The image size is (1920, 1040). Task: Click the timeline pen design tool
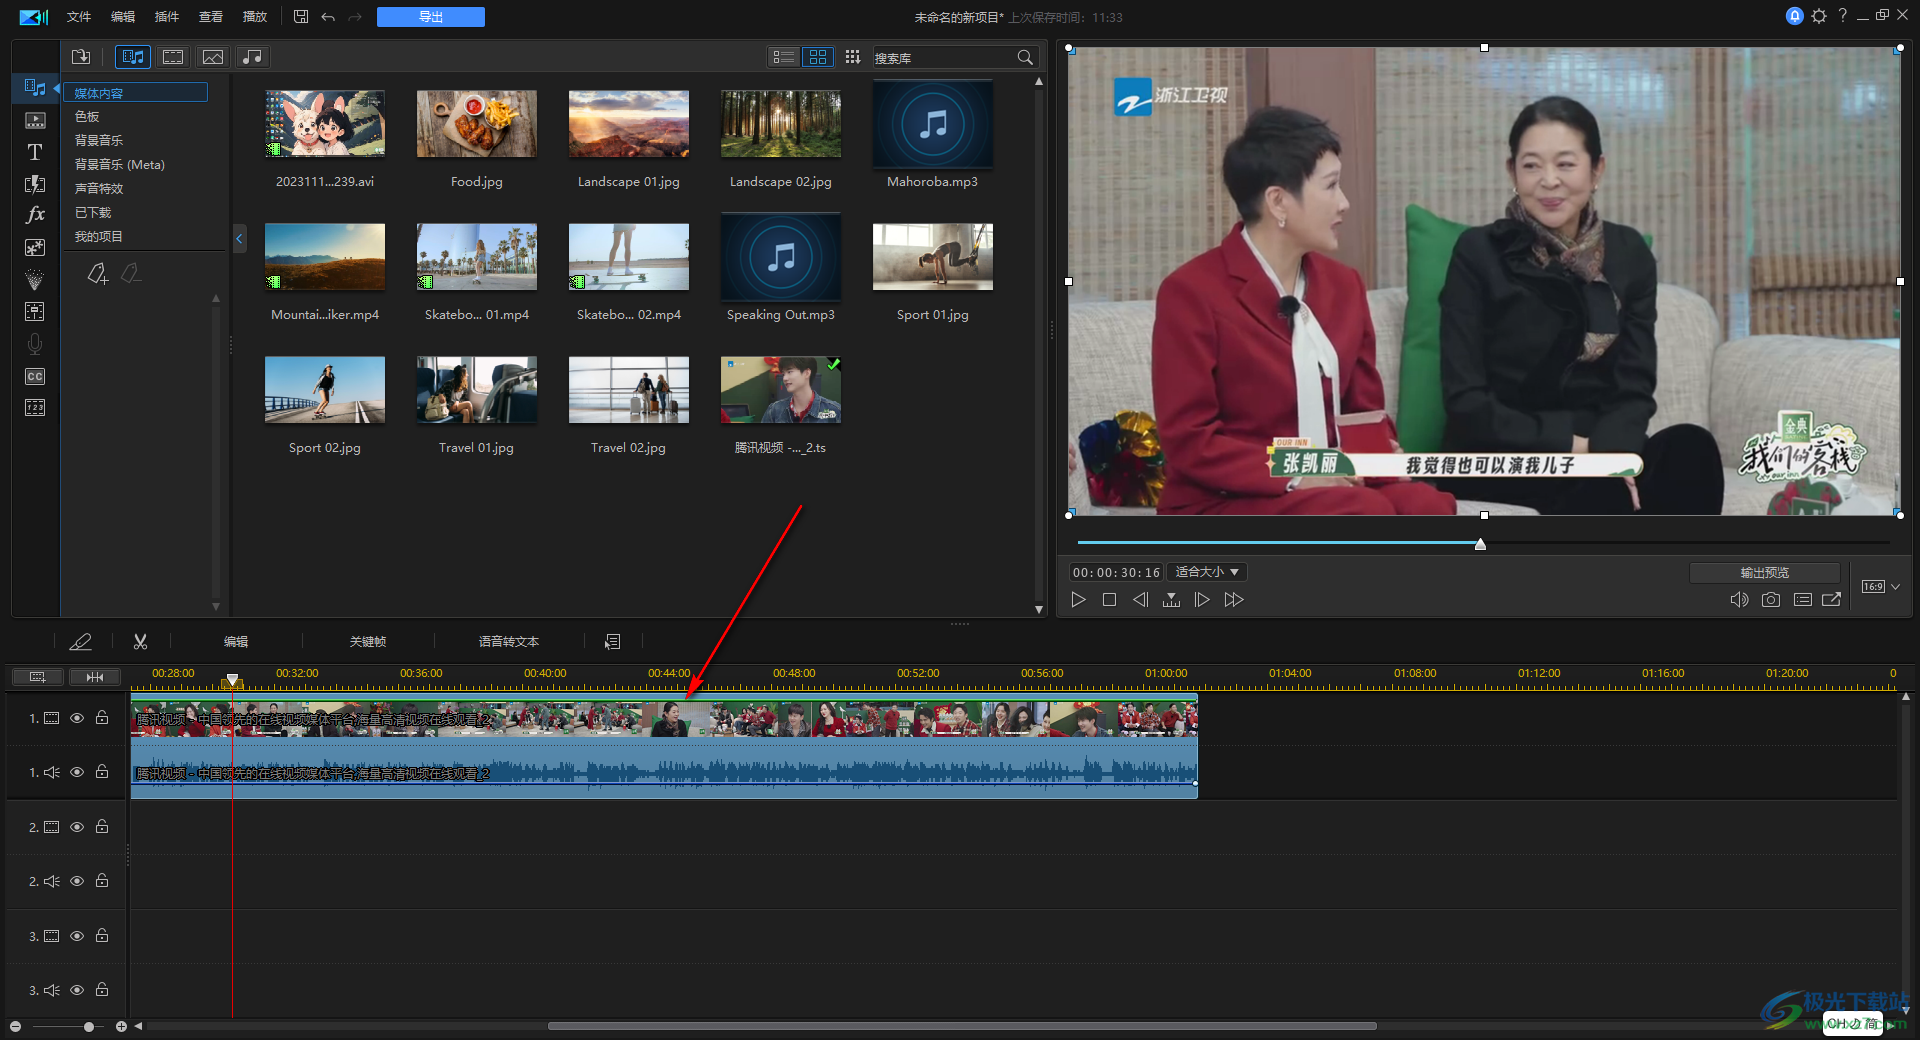(x=80, y=641)
